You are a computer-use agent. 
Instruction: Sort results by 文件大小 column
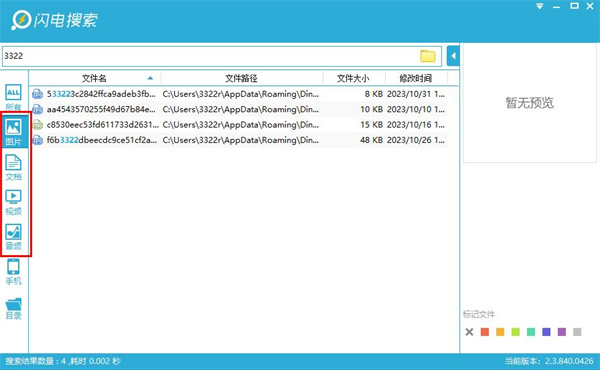[353, 78]
